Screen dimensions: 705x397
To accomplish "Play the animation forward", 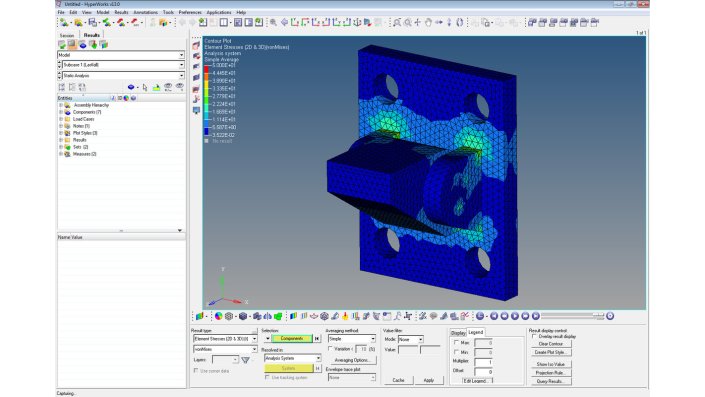I will [515, 316].
